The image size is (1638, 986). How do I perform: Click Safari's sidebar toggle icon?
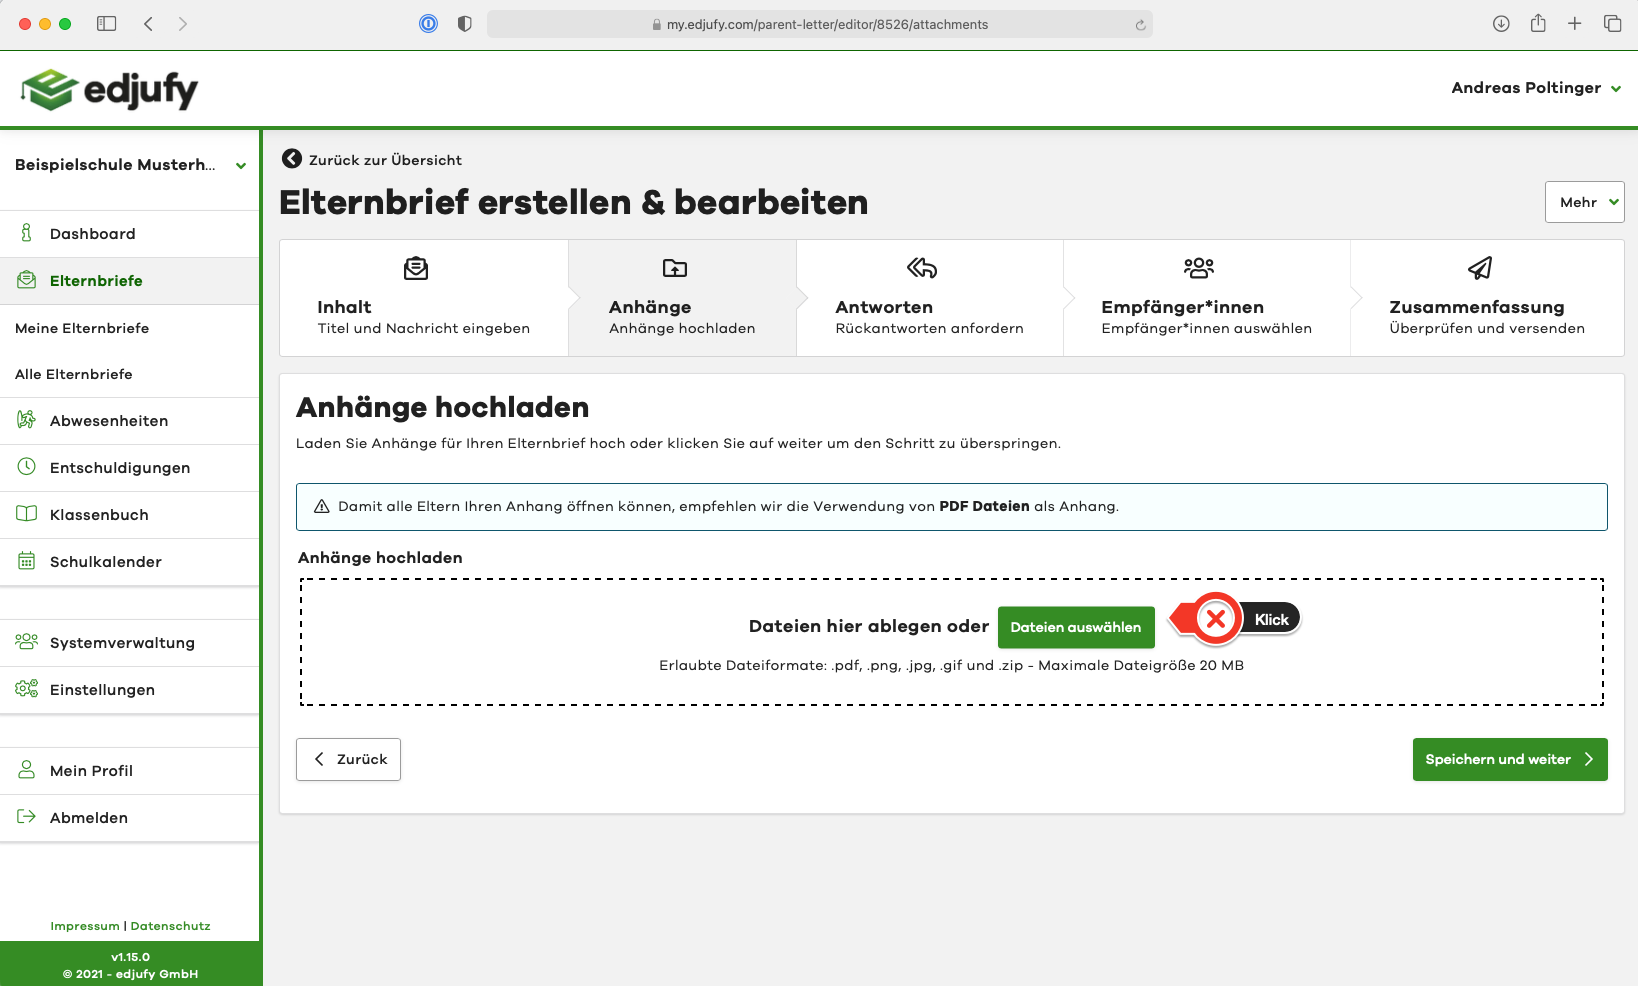(x=106, y=24)
